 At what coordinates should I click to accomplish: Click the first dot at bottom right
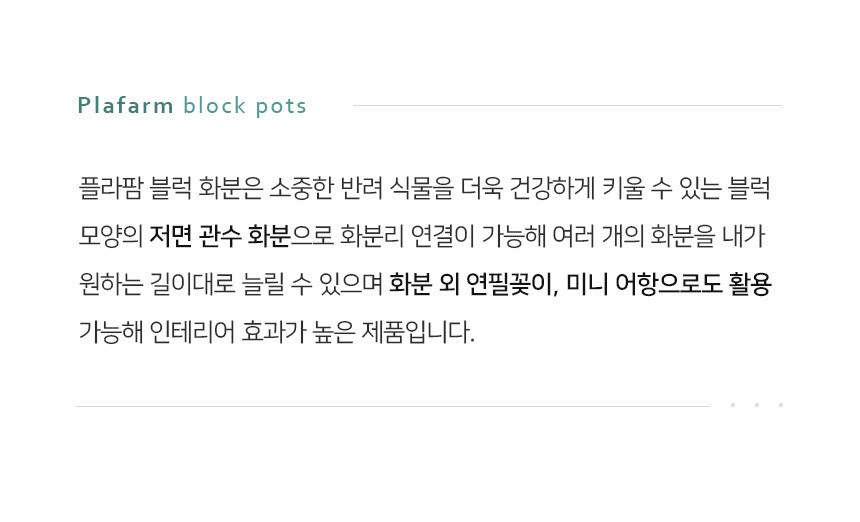[x=733, y=405]
